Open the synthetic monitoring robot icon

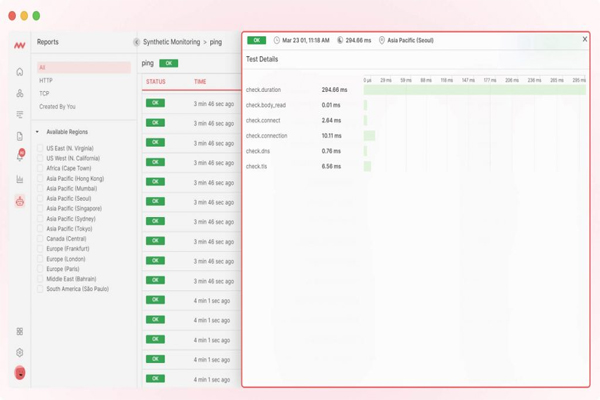tap(20, 201)
